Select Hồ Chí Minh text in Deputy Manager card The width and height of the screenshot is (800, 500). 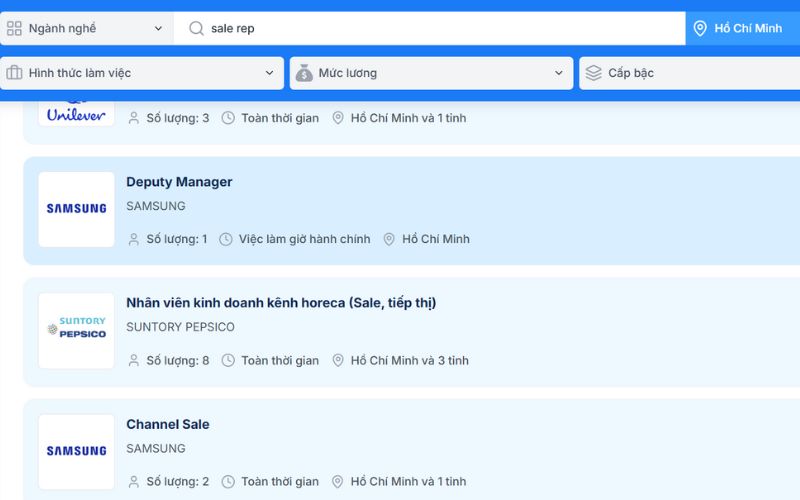click(436, 239)
